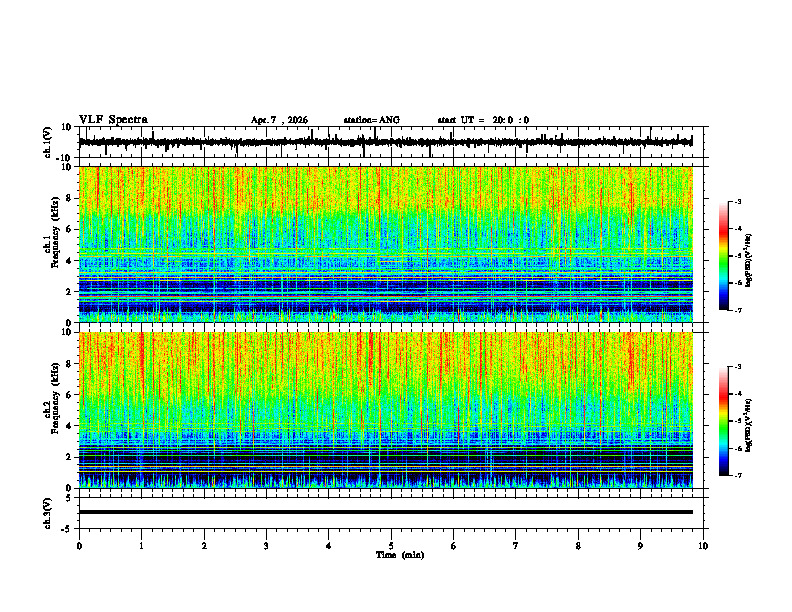
Task: Click time axis tick label "2"
Action: click(204, 546)
